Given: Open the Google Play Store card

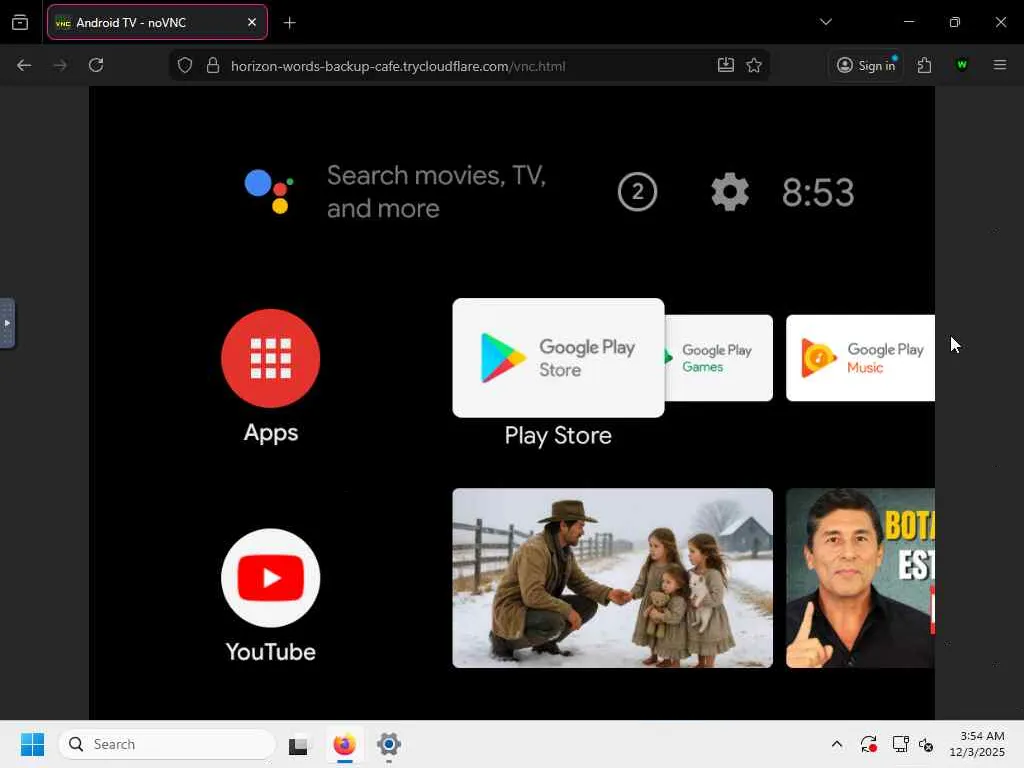Looking at the screenshot, I should [558, 358].
